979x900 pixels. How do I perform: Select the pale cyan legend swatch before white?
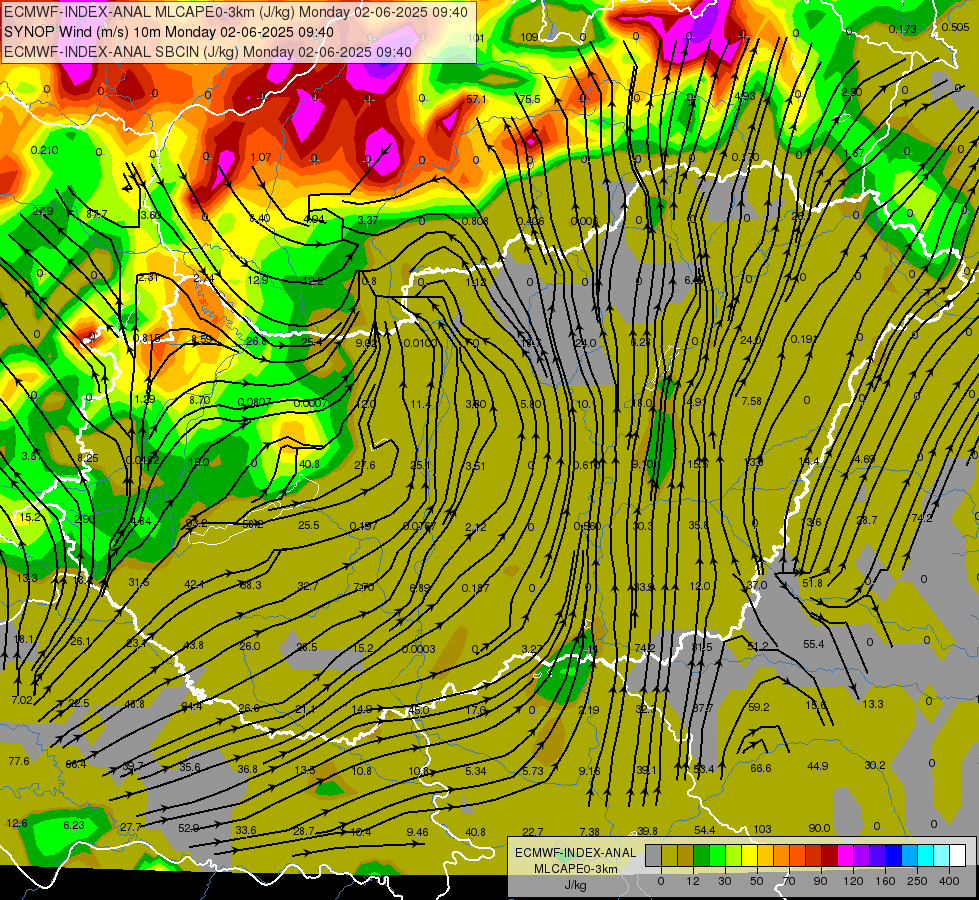(x=942, y=856)
